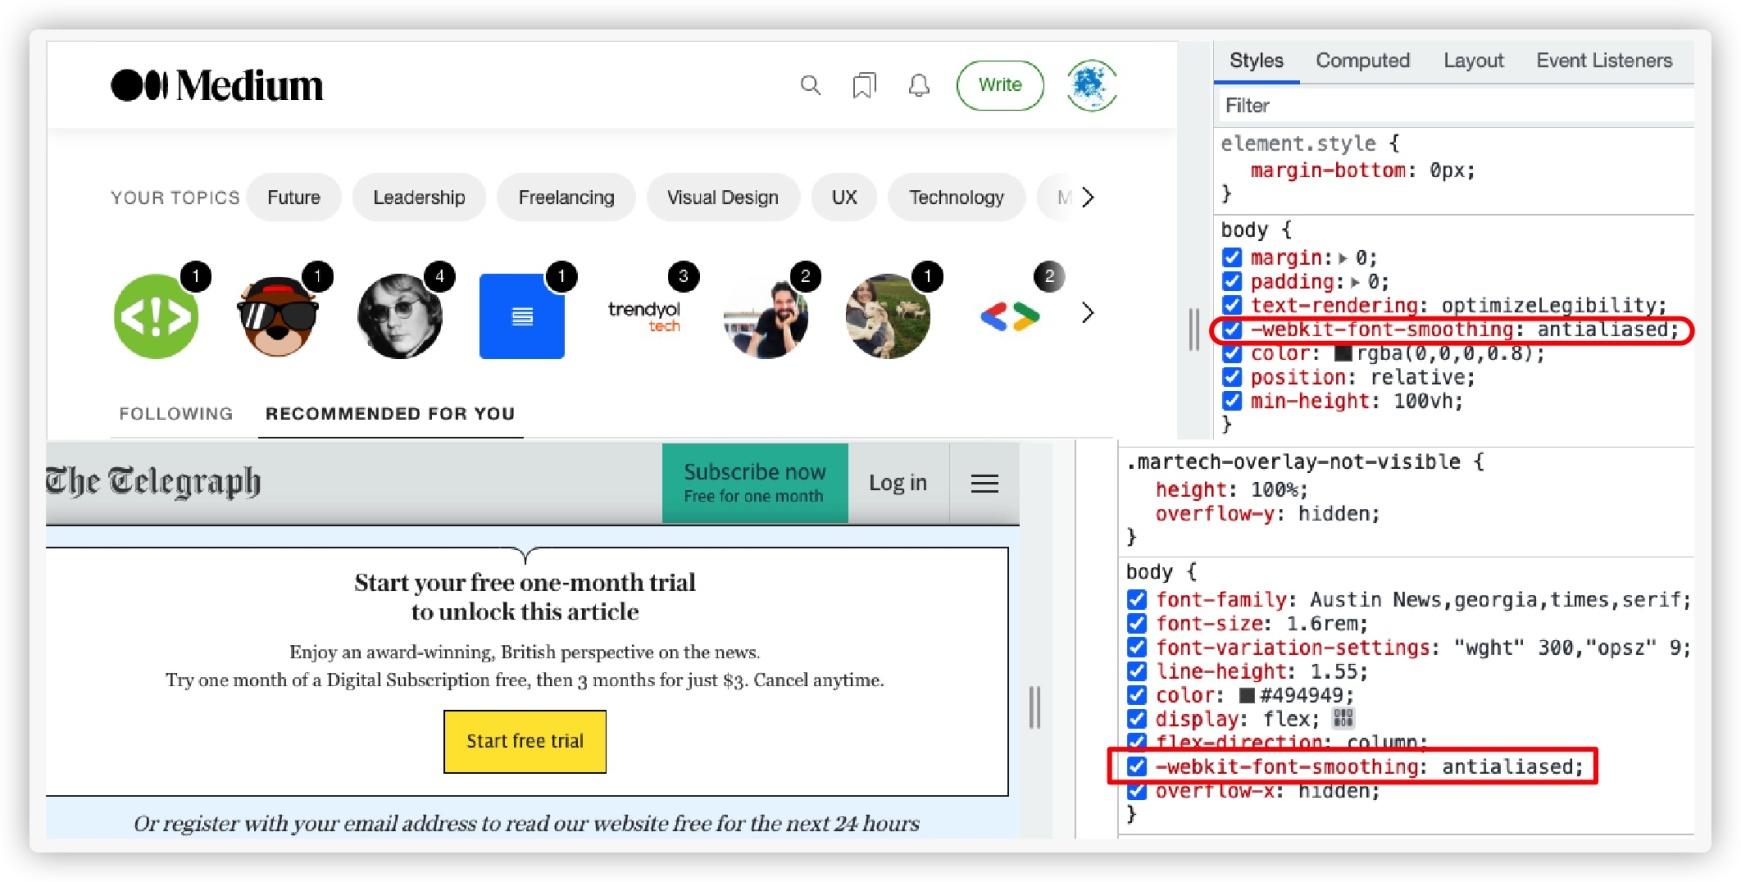Select the RECOMMENDED FOR YOU tab
The height and width of the screenshot is (882, 1741).
click(x=390, y=414)
